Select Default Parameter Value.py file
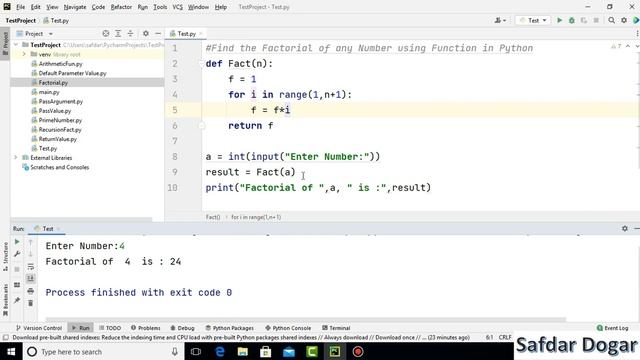640x360 pixels. [72, 73]
